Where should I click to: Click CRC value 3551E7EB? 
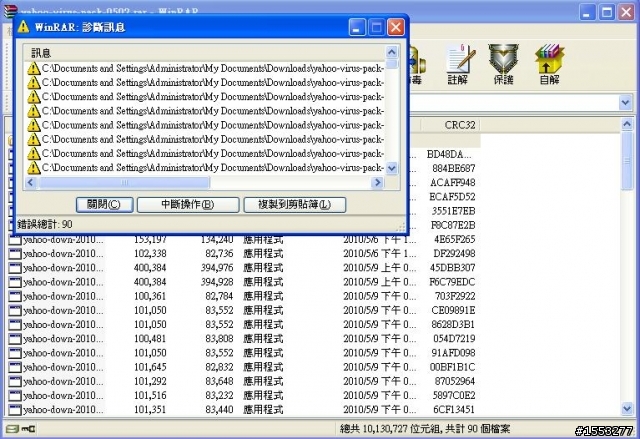454,211
